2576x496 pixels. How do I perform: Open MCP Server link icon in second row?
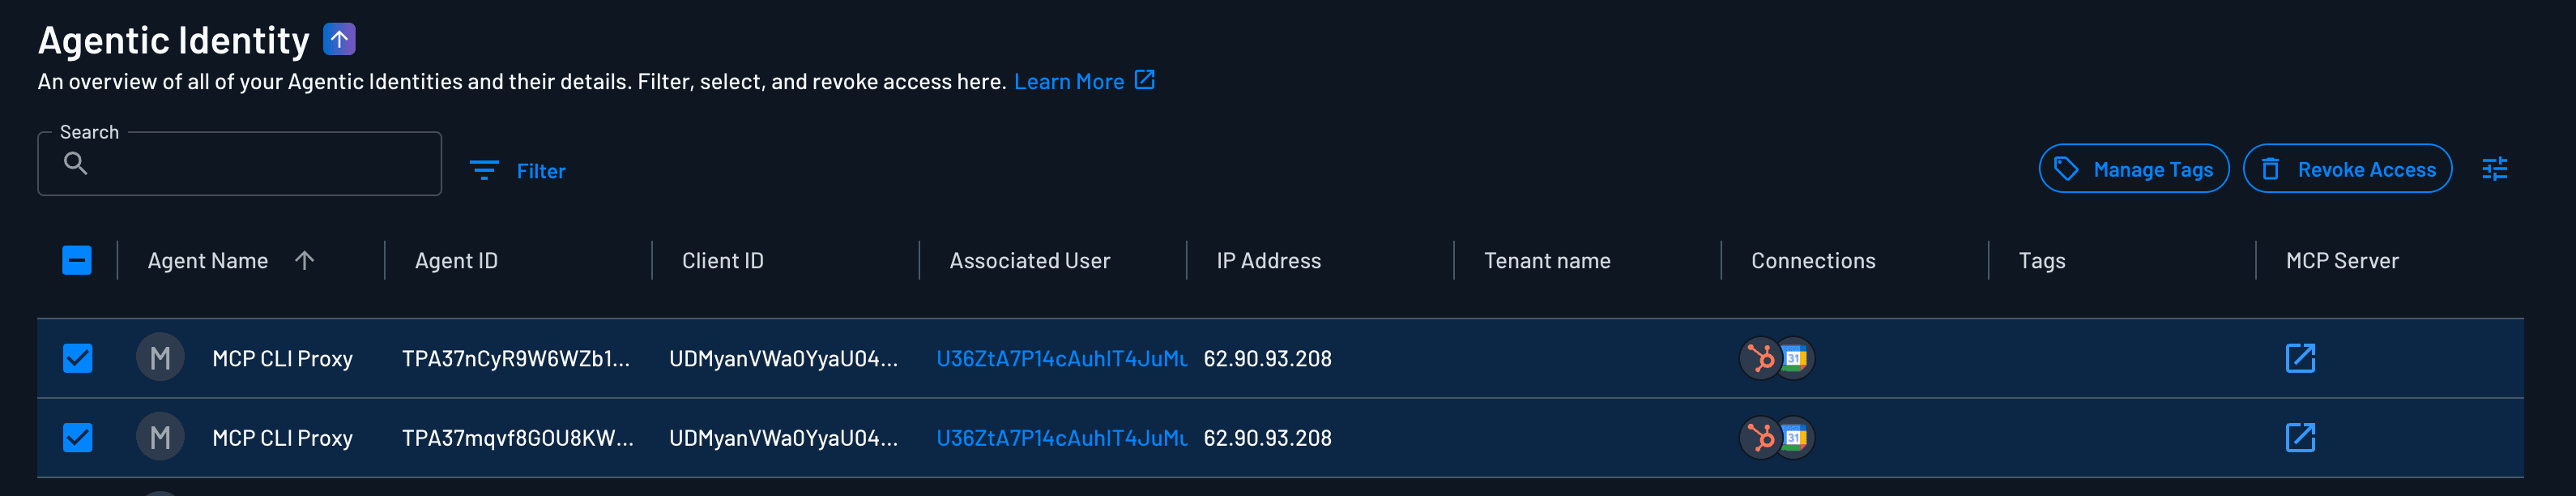(x=2300, y=438)
